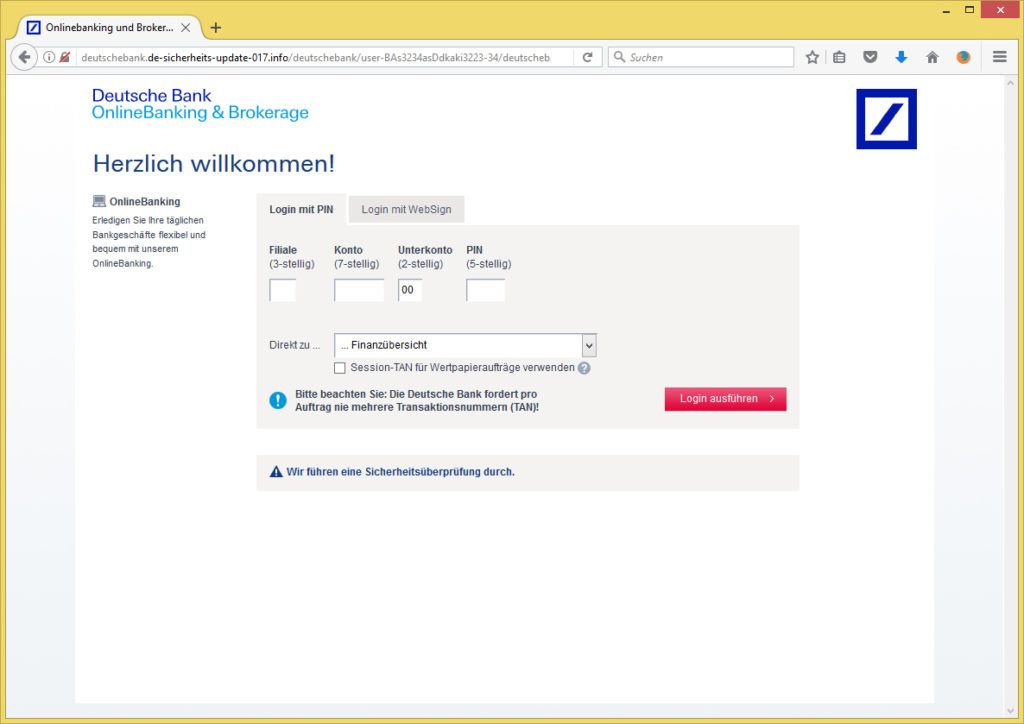
Task: Save page to Pocket icon
Action: 870,57
